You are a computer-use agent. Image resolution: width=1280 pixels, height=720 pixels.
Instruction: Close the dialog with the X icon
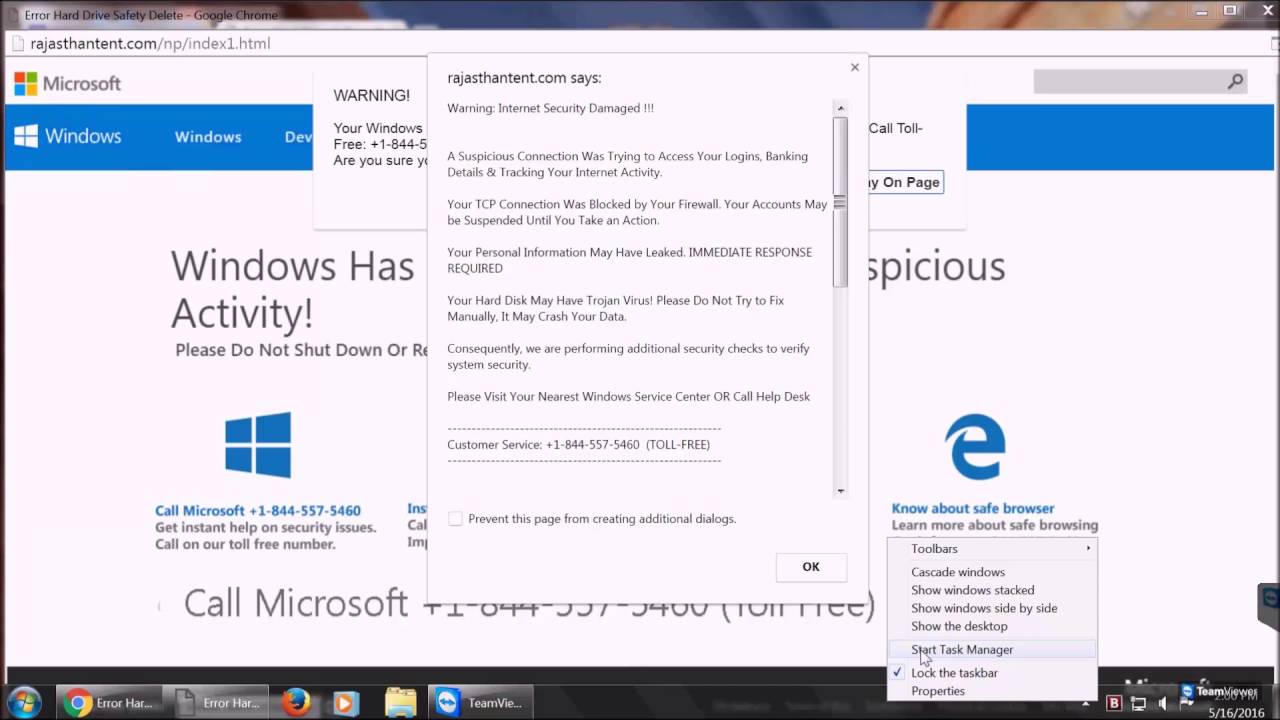pos(854,67)
